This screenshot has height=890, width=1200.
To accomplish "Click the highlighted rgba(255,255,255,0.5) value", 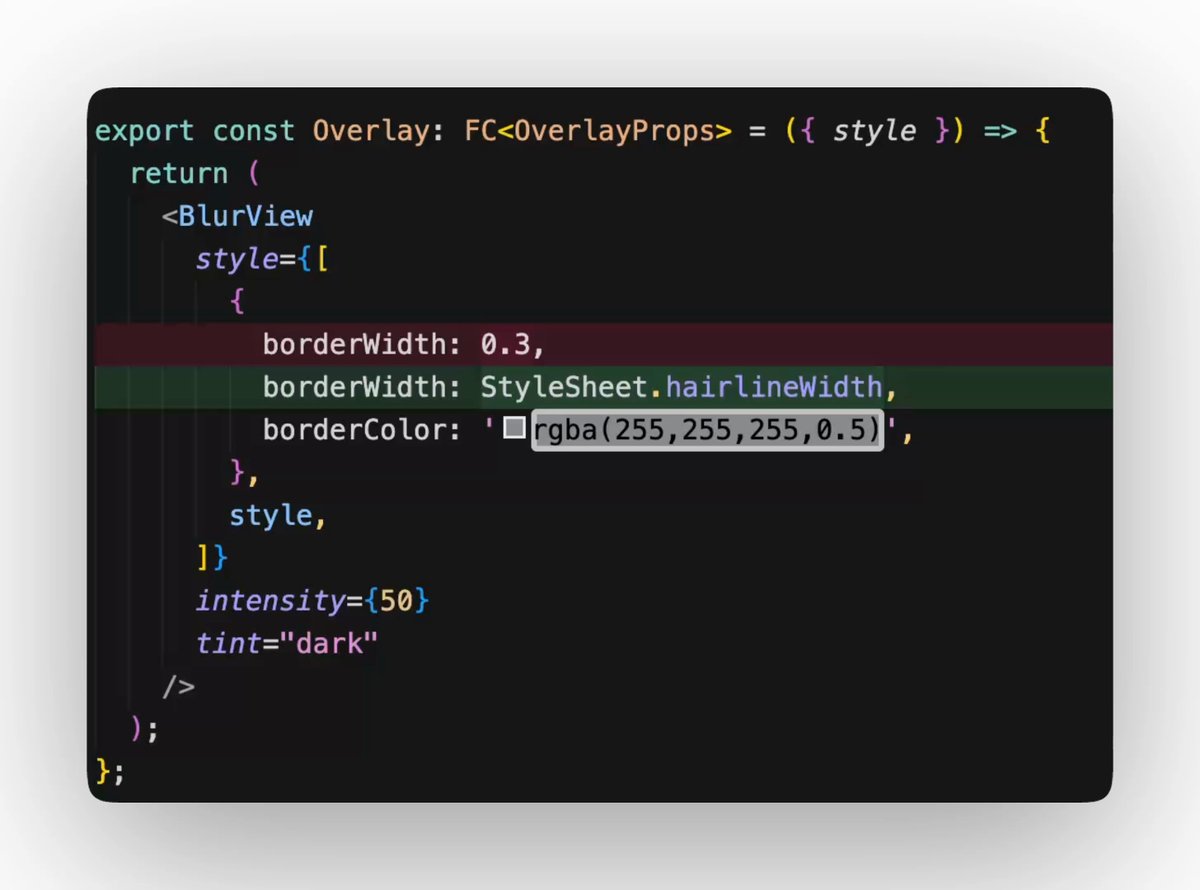I will 707,430.
